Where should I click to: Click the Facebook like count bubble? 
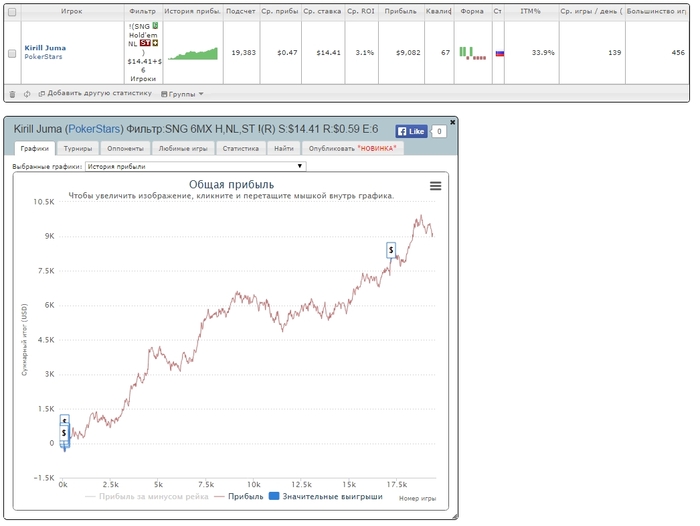tap(439, 131)
